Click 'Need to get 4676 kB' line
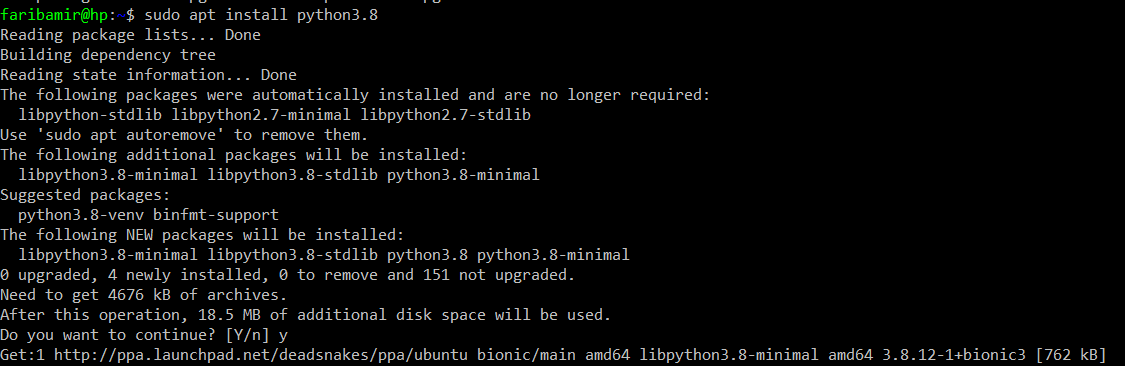The height and width of the screenshot is (366, 1125). (x=144, y=294)
